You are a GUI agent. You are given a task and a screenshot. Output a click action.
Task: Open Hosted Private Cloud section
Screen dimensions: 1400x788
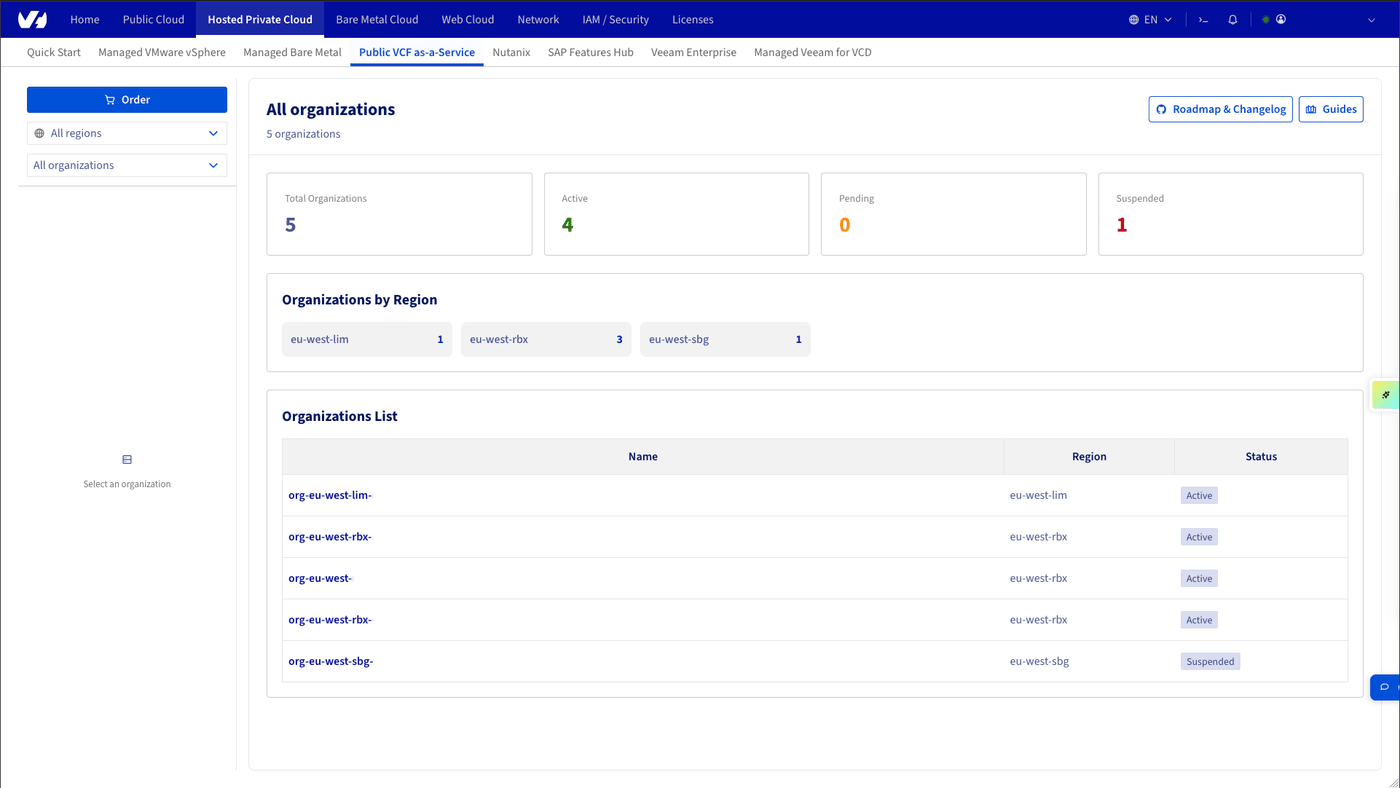[x=260, y=19]
